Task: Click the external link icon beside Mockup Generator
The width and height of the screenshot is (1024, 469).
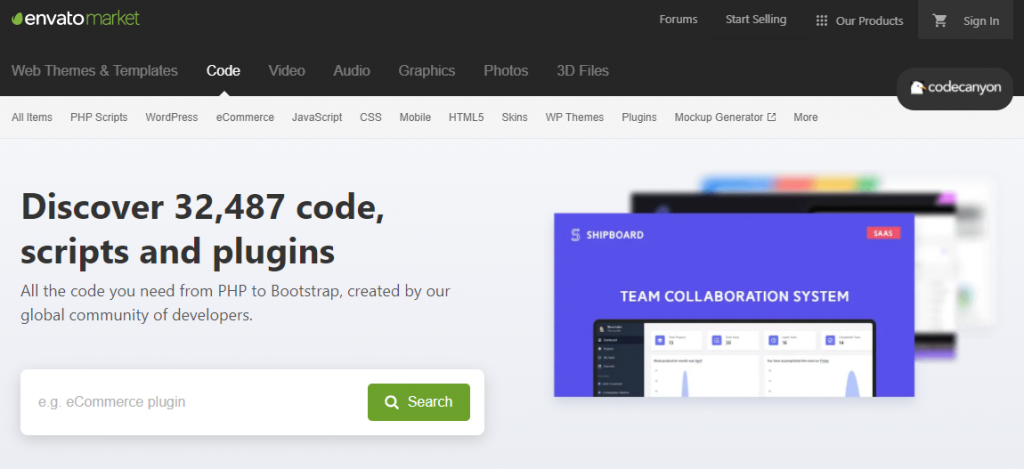Action: click(x=771, y=117)
